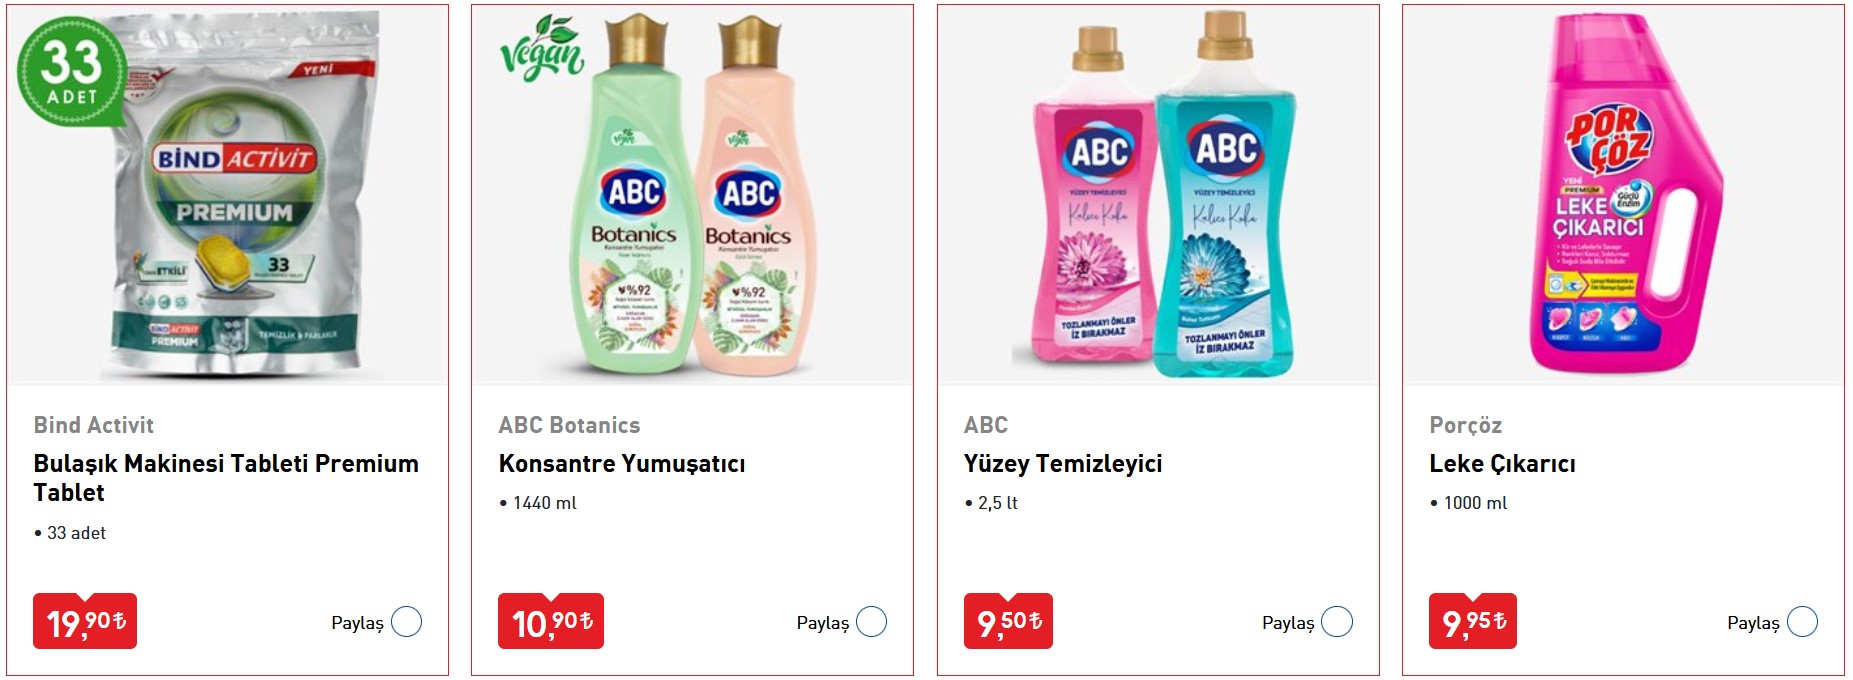Open the Porçöz pink bottle image

coord(1623,197)
